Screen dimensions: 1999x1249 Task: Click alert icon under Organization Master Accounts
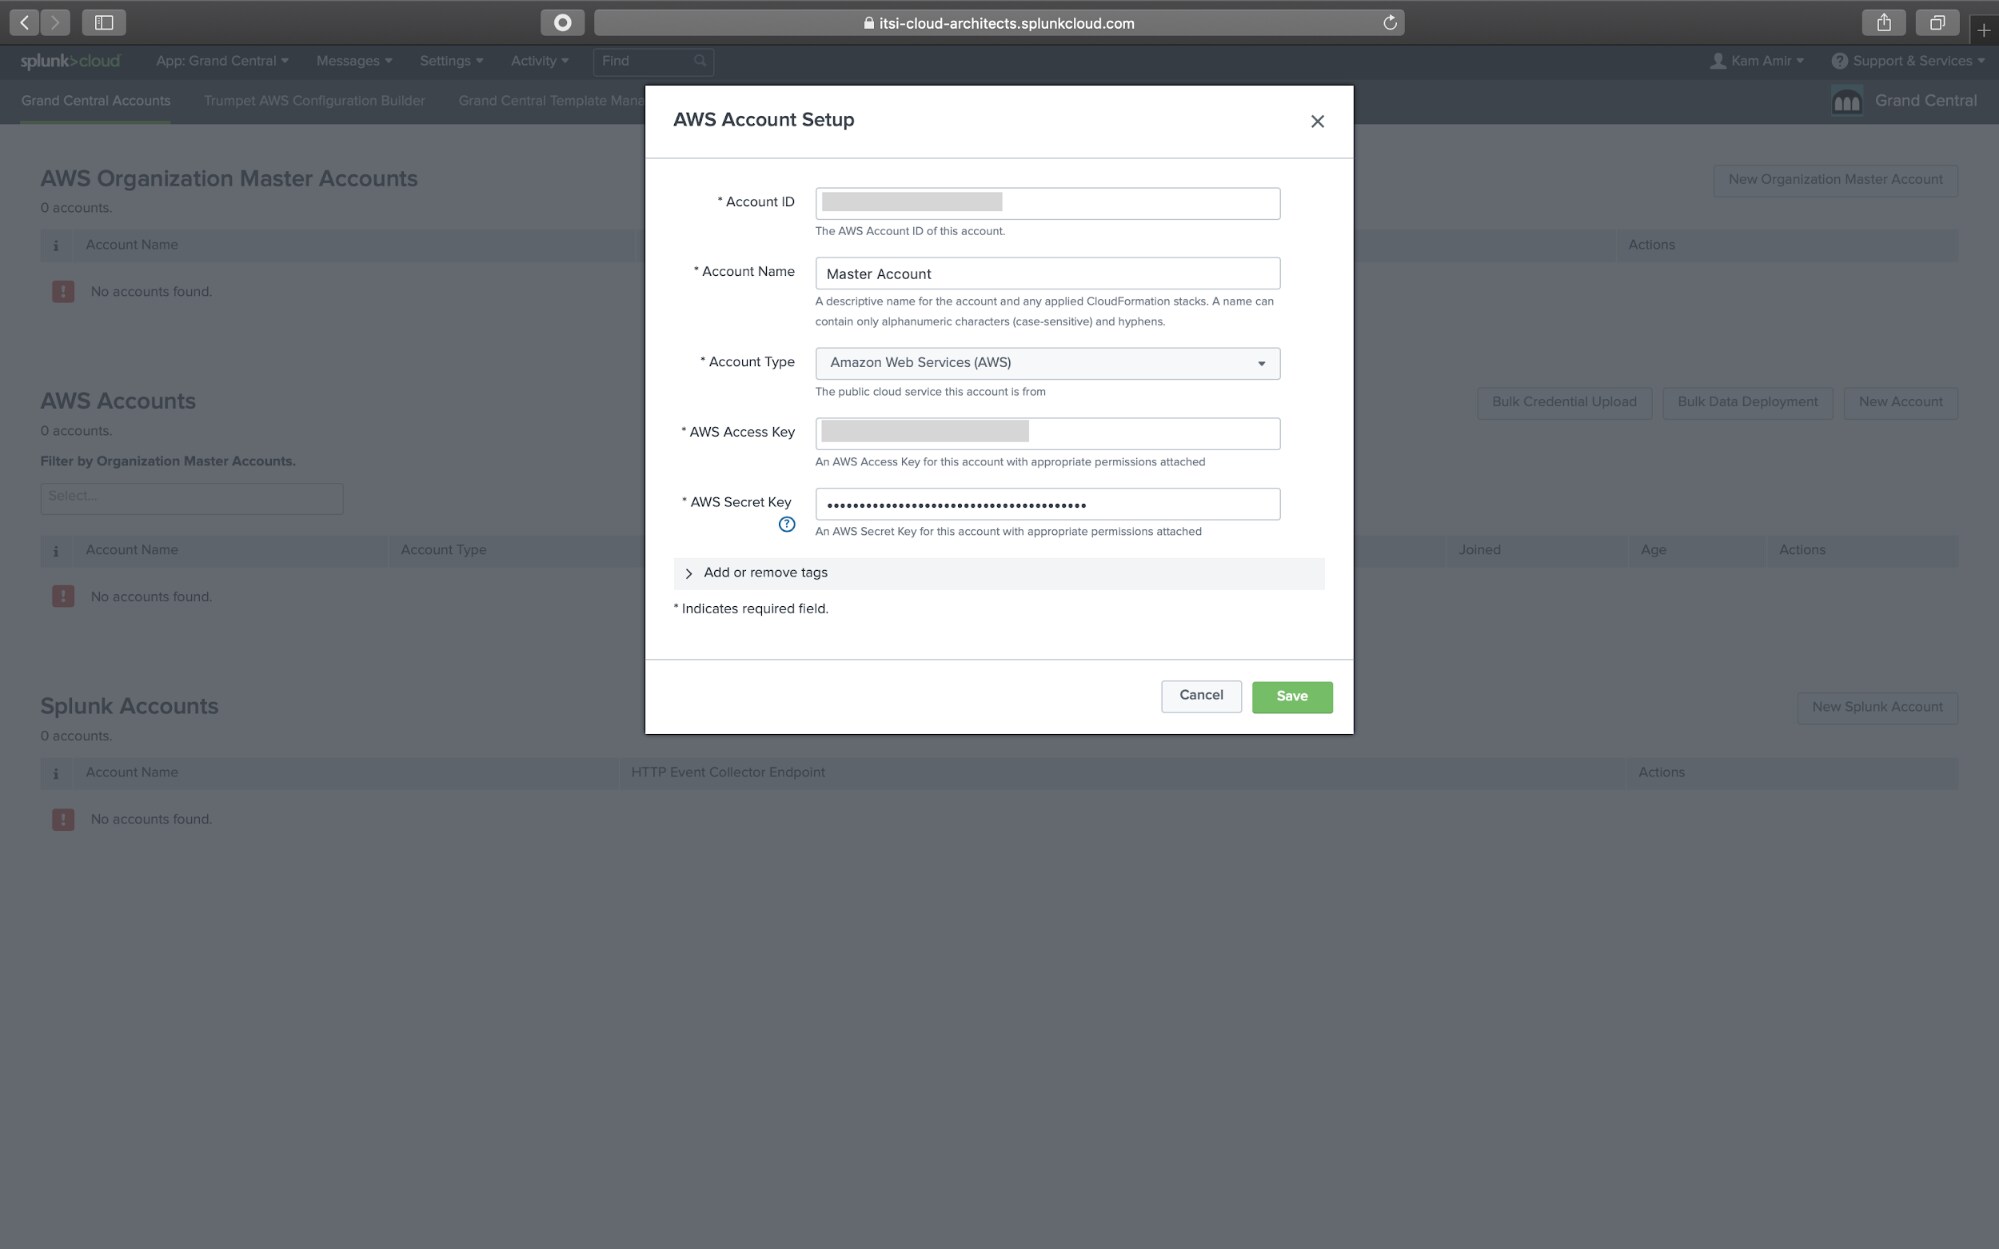[x=63, y=291]
